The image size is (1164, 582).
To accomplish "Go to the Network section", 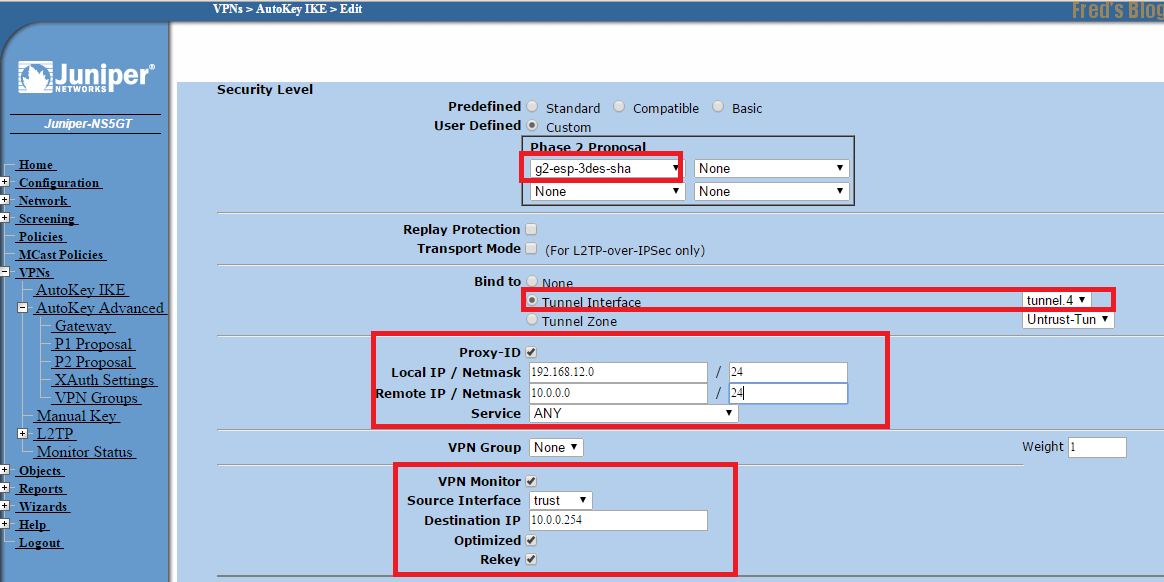I will [x=43, y=200].
